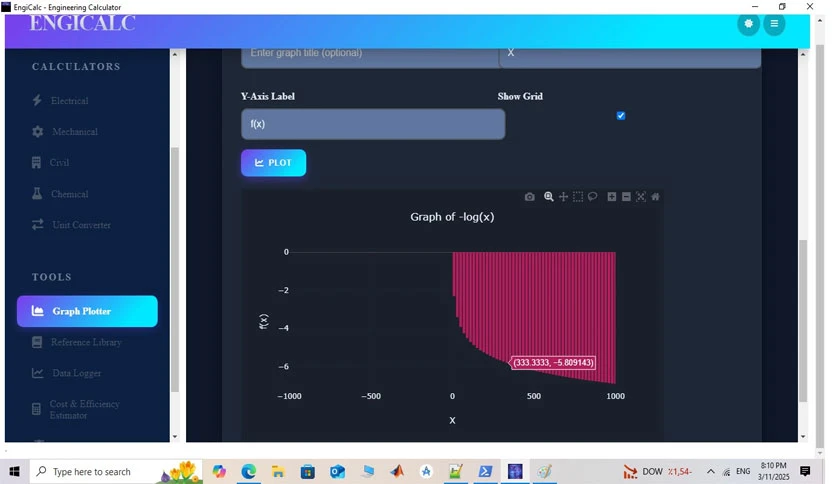Autoscale the graph axes
Image resolution: width=836 pixels, height=484 pixels.
tap(641, 197)
